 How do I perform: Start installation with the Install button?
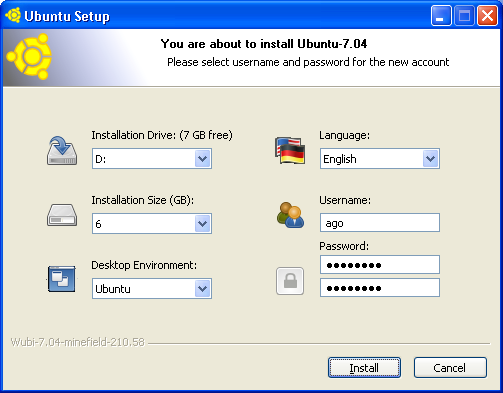point(364,368)
